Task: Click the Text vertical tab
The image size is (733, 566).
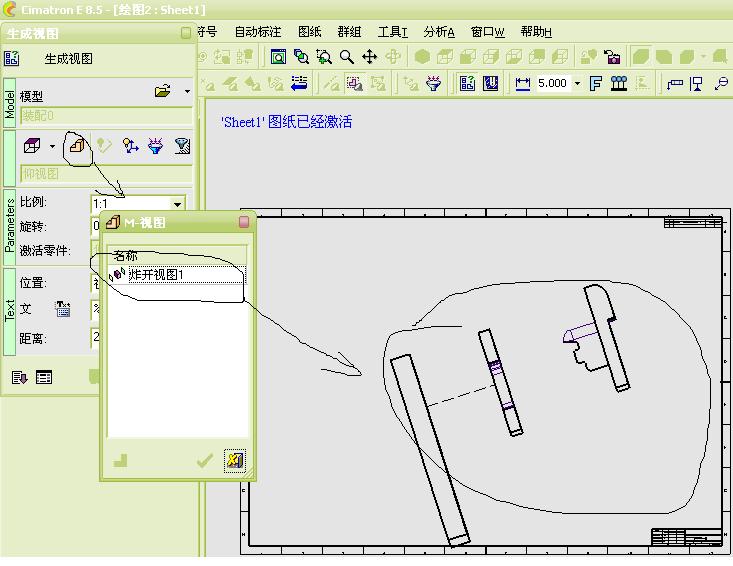Action: [x=9, y=311]
